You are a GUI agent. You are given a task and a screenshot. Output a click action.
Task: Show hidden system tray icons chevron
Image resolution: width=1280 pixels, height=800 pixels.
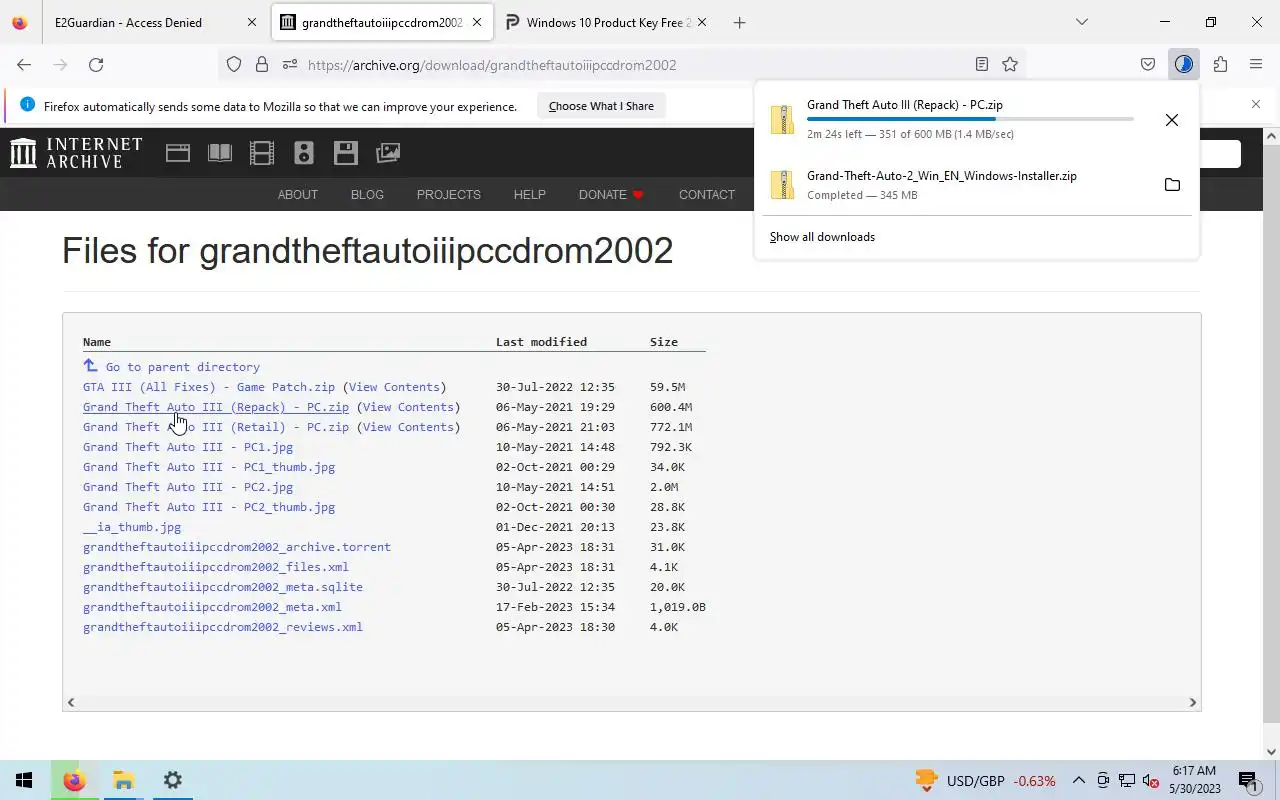(1079, 781)
